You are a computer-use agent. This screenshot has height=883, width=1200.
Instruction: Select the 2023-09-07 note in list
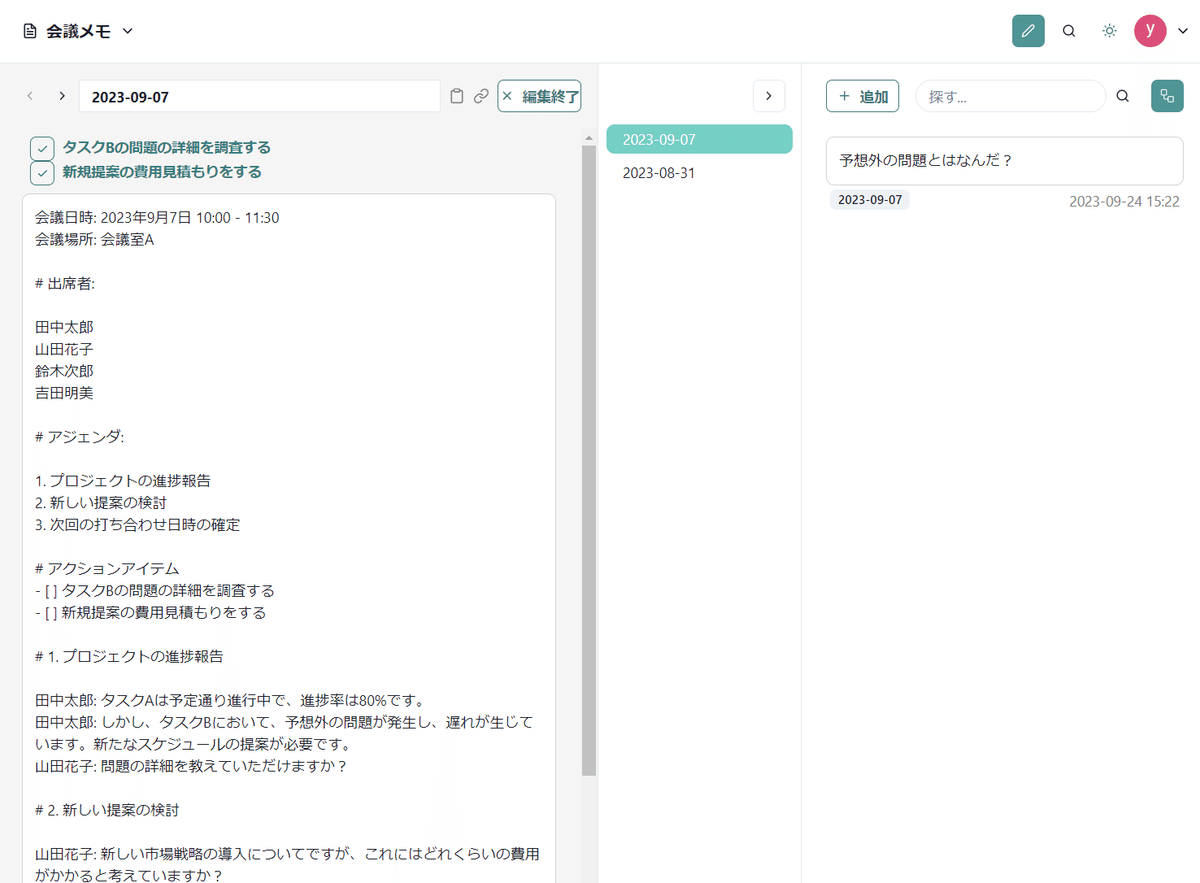pos(699,139)
